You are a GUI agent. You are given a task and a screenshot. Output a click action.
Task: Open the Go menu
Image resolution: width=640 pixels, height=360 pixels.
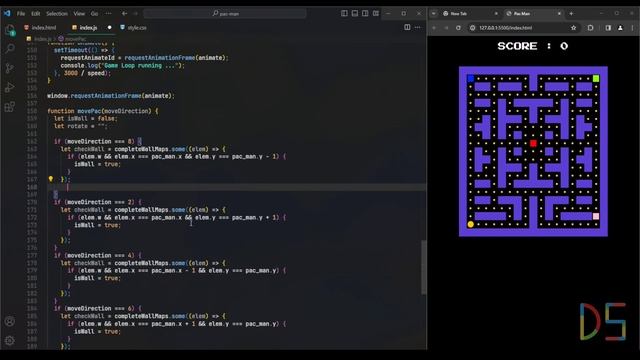(94, 13)
